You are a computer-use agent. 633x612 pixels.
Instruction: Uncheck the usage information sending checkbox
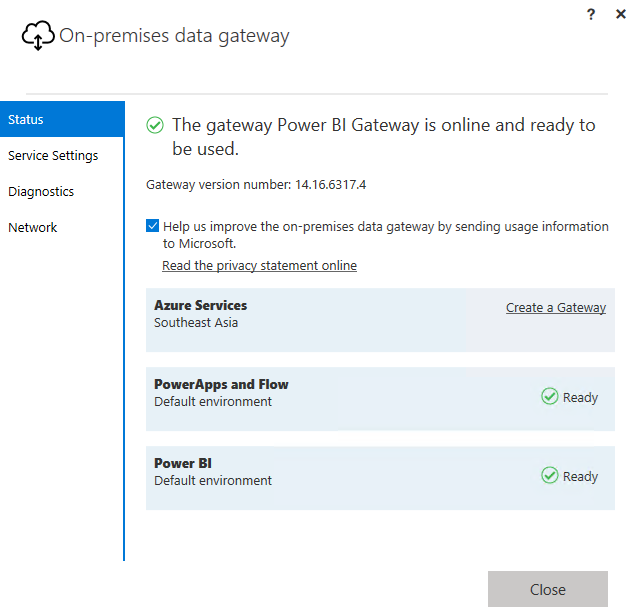(153, 226)
